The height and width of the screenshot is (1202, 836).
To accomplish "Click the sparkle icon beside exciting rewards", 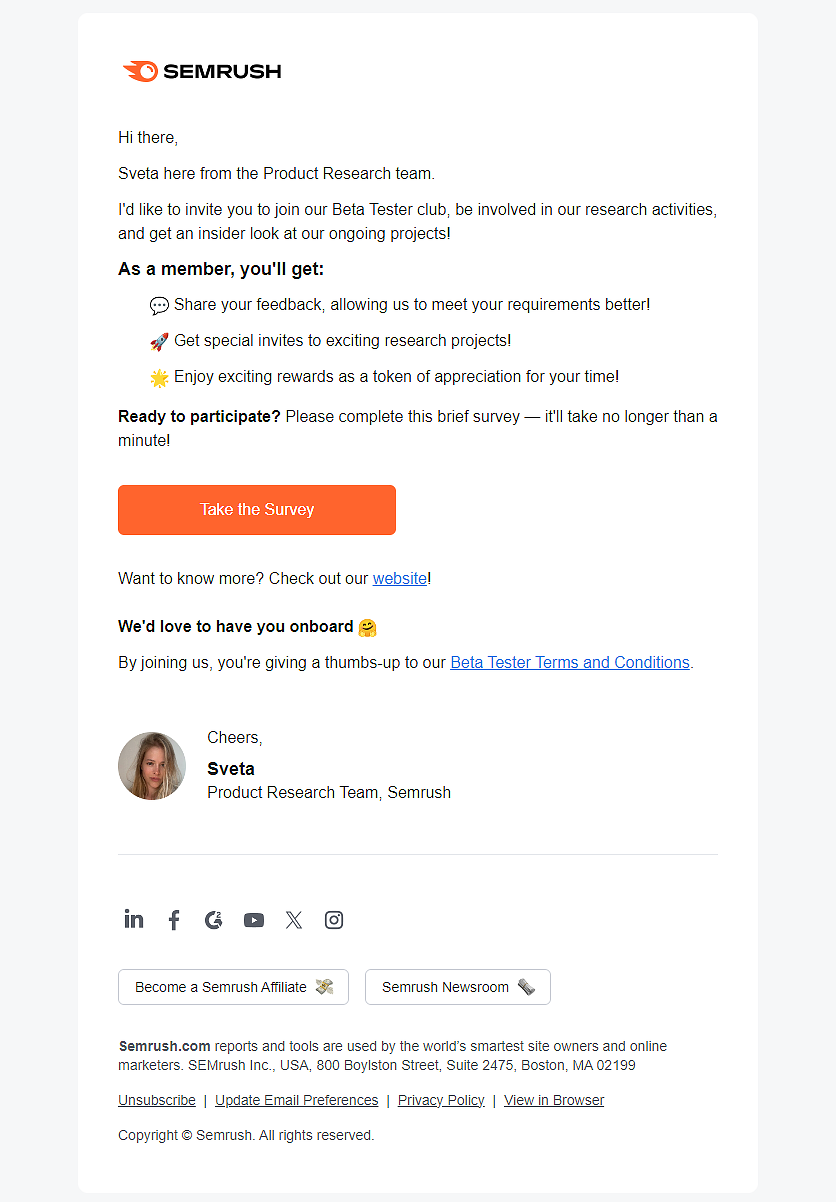I will click(x=159, y=376).
